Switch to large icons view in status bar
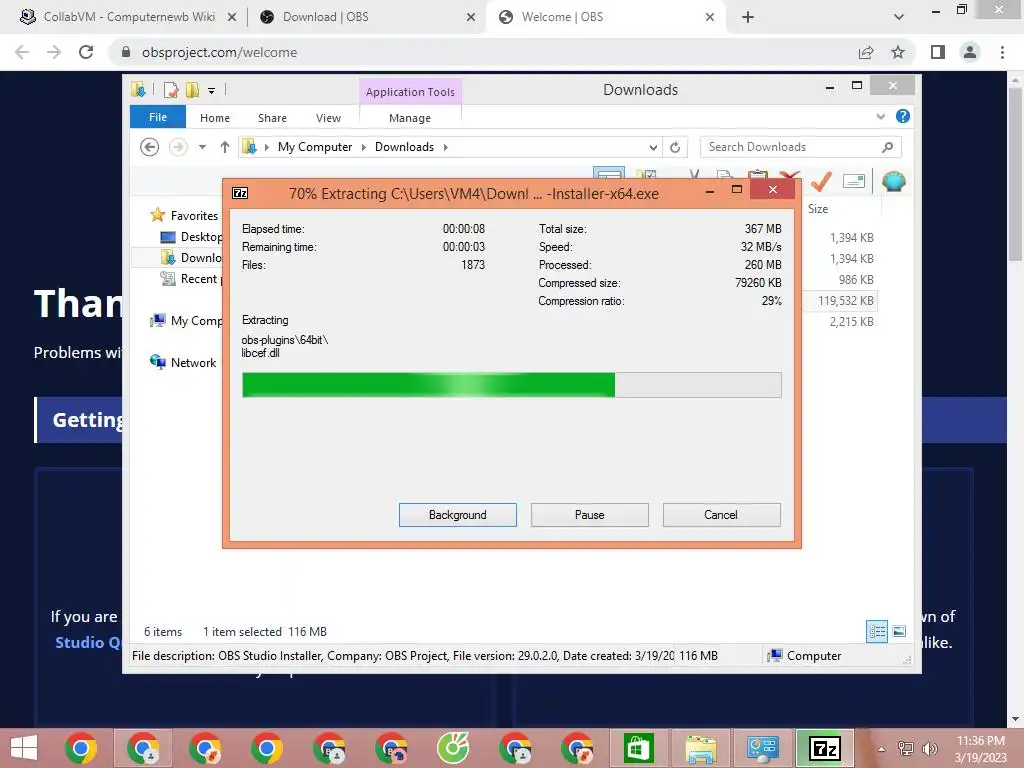 (899, 631)
